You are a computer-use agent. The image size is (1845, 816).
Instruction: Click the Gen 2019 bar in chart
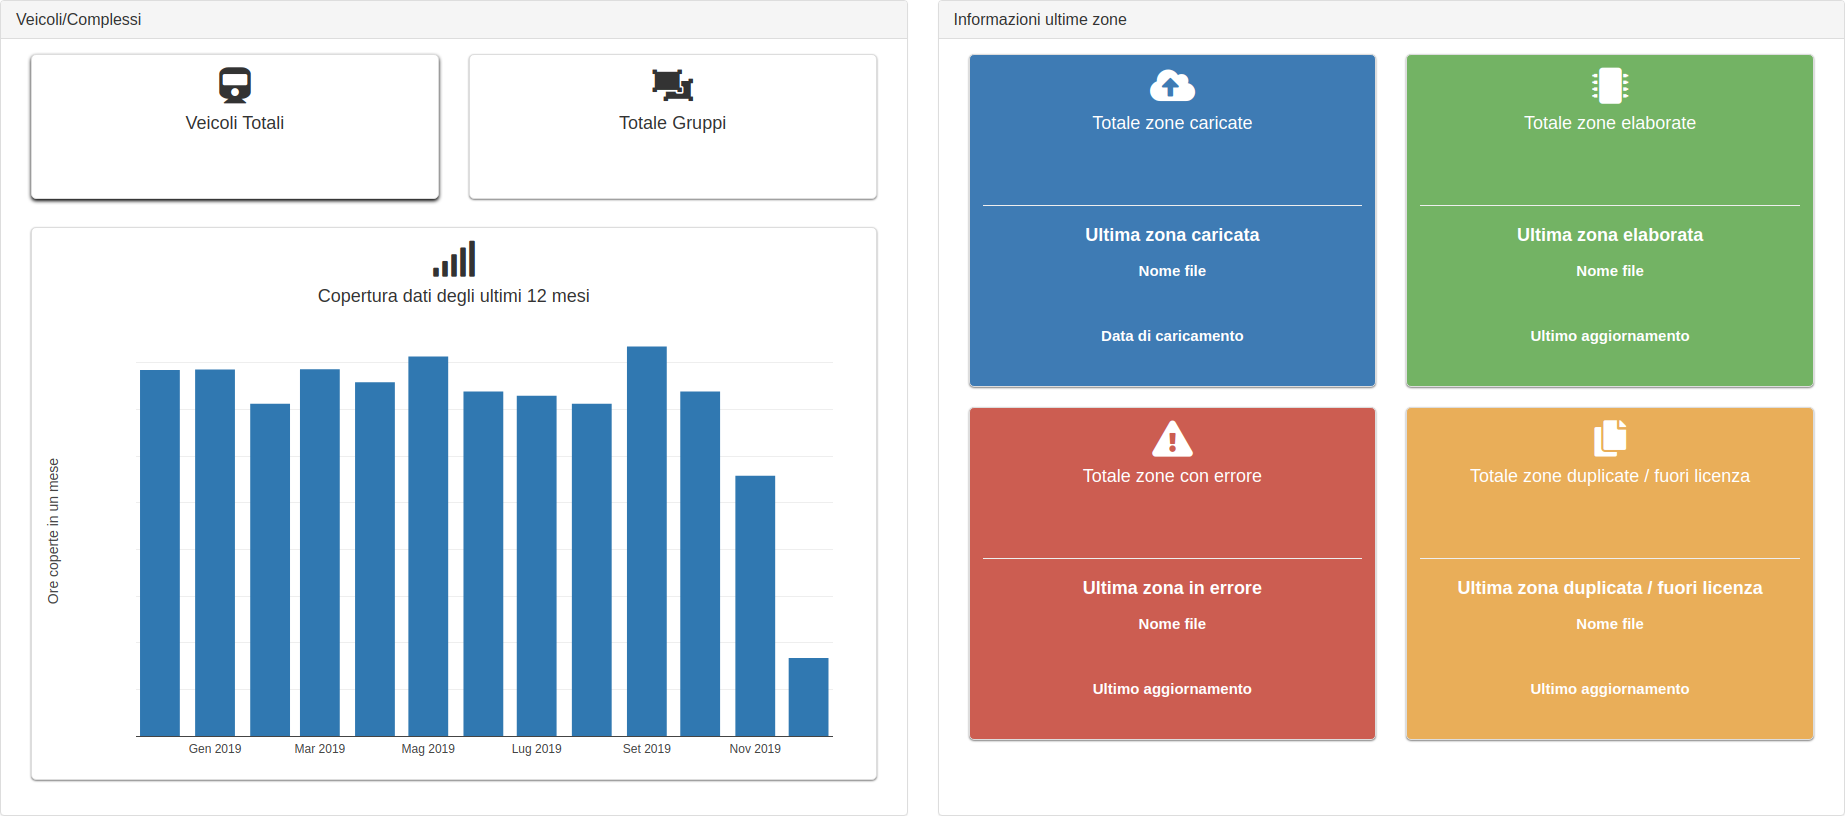click(x=215, y=553)
